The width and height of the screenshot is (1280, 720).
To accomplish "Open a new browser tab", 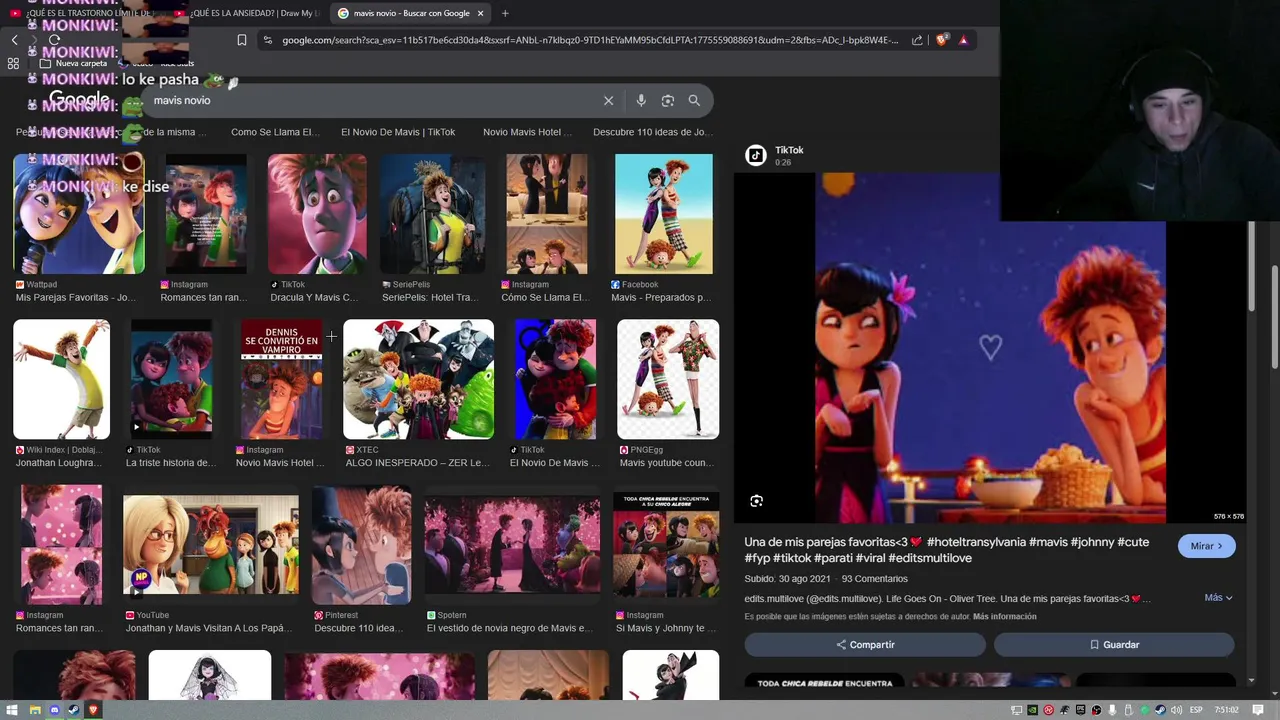I will tap(505, 13).
